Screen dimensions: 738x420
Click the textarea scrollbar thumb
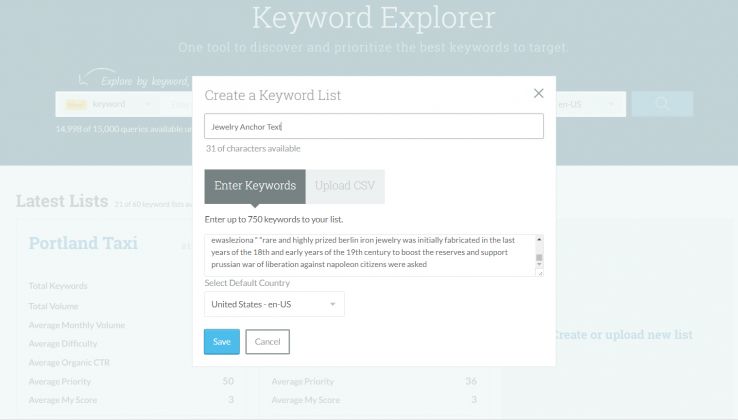pos(540,257)
